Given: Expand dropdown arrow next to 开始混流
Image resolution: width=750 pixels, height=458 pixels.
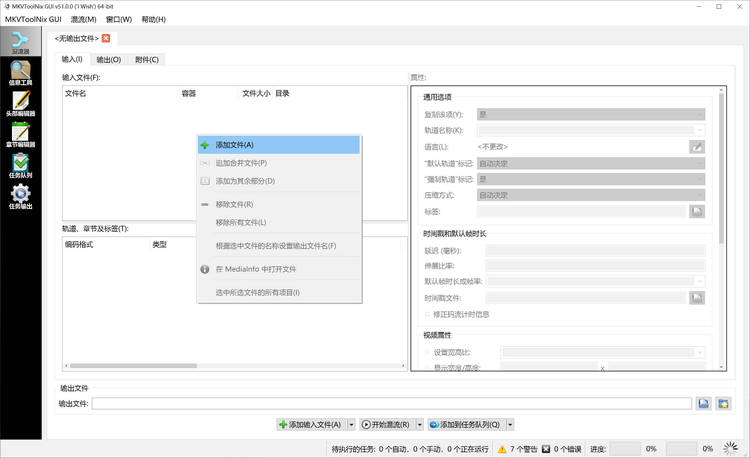Looking at the screenshot, I should [x=419, y=425].
